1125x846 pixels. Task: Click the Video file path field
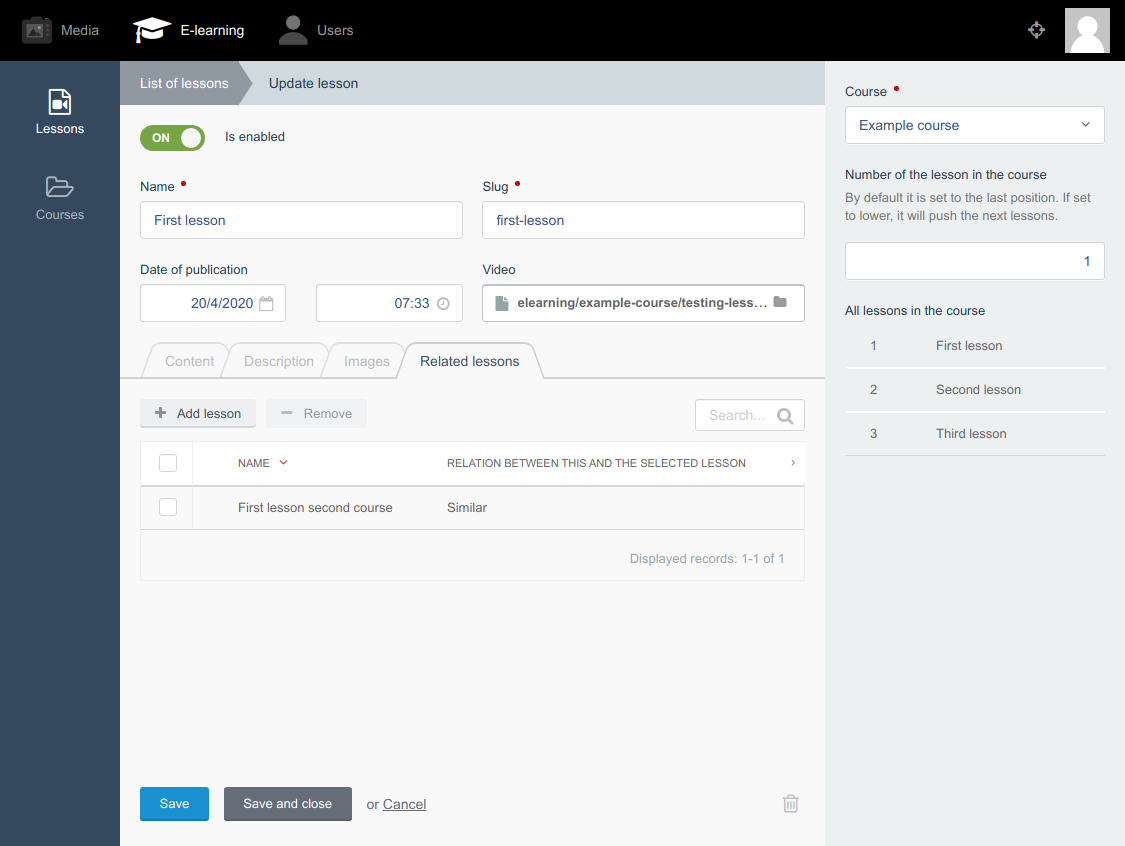coord(644,304)
